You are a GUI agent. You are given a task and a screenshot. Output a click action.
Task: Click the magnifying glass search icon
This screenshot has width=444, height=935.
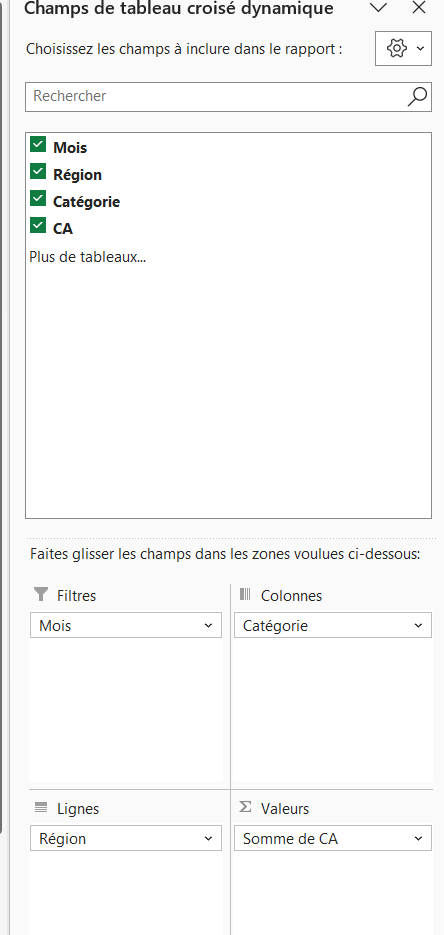tap(417, 96)
